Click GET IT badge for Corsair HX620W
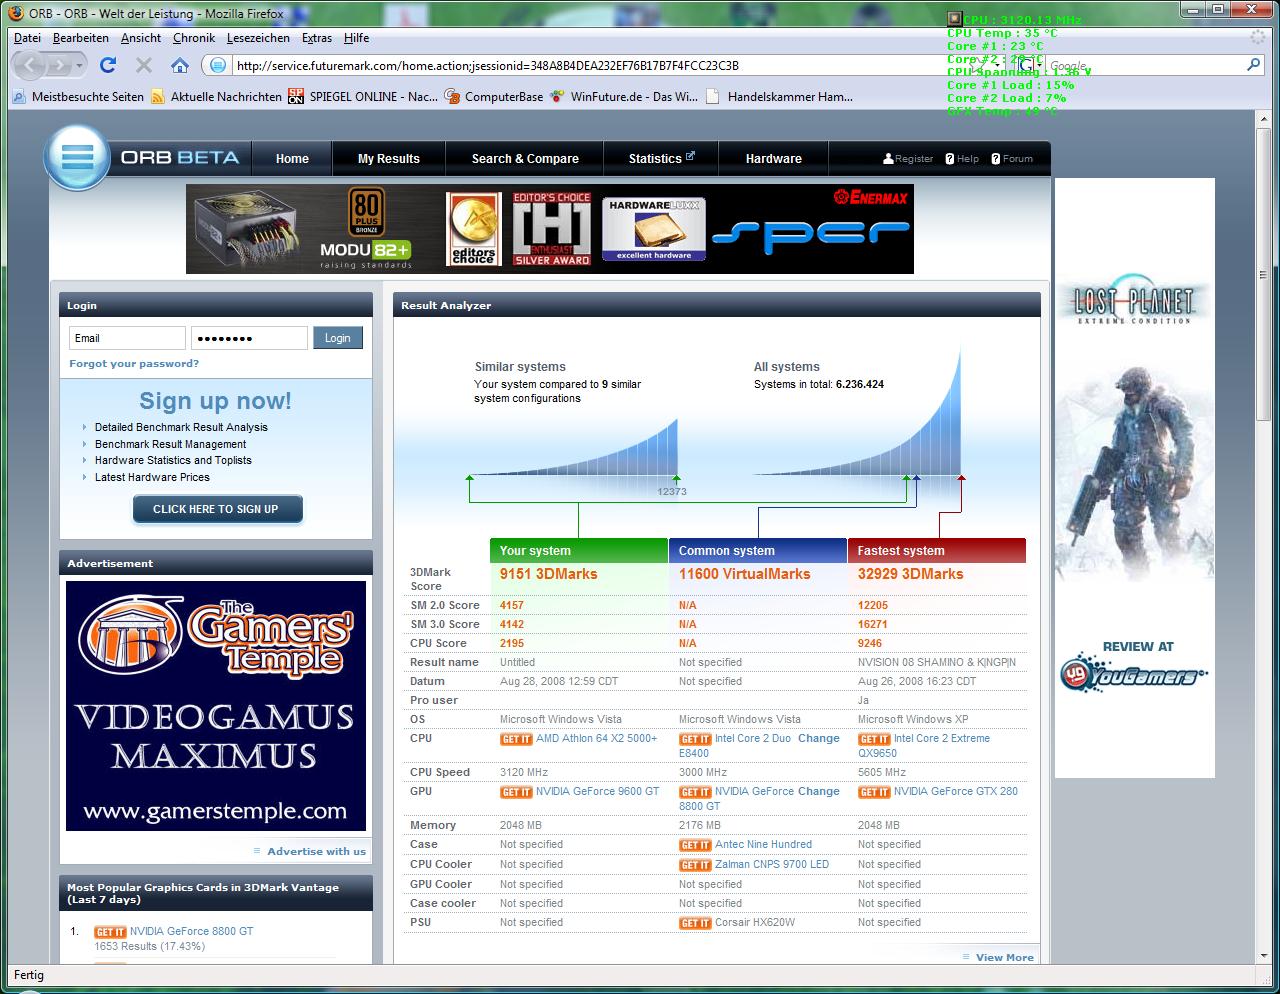 (x=695, y=923)
